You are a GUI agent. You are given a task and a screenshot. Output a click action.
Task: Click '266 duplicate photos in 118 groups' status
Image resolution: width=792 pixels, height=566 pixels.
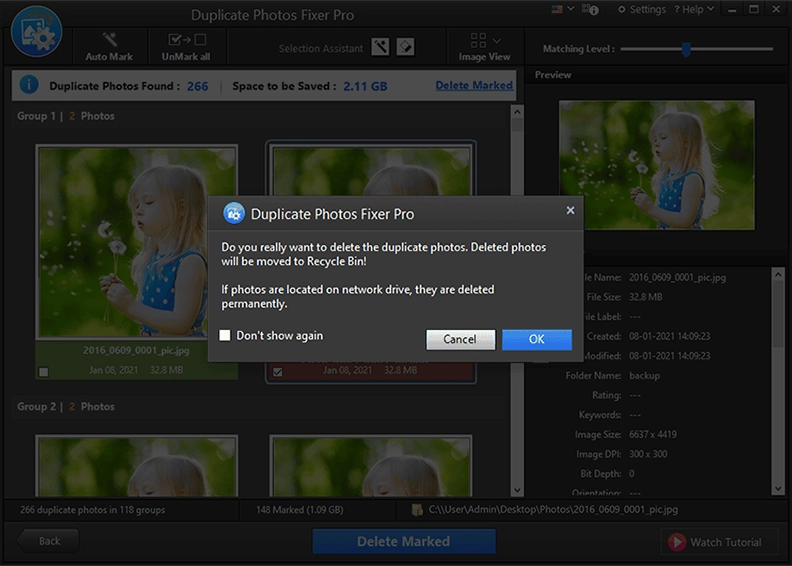point(92,510)
